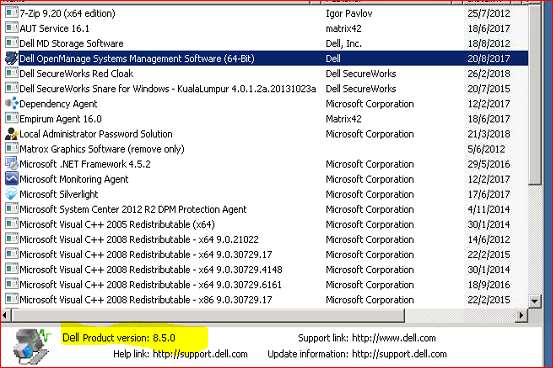The image size is (553, 368).
Task: Click the 14/6/2012 install date
Action: click(x=489, y=240)
